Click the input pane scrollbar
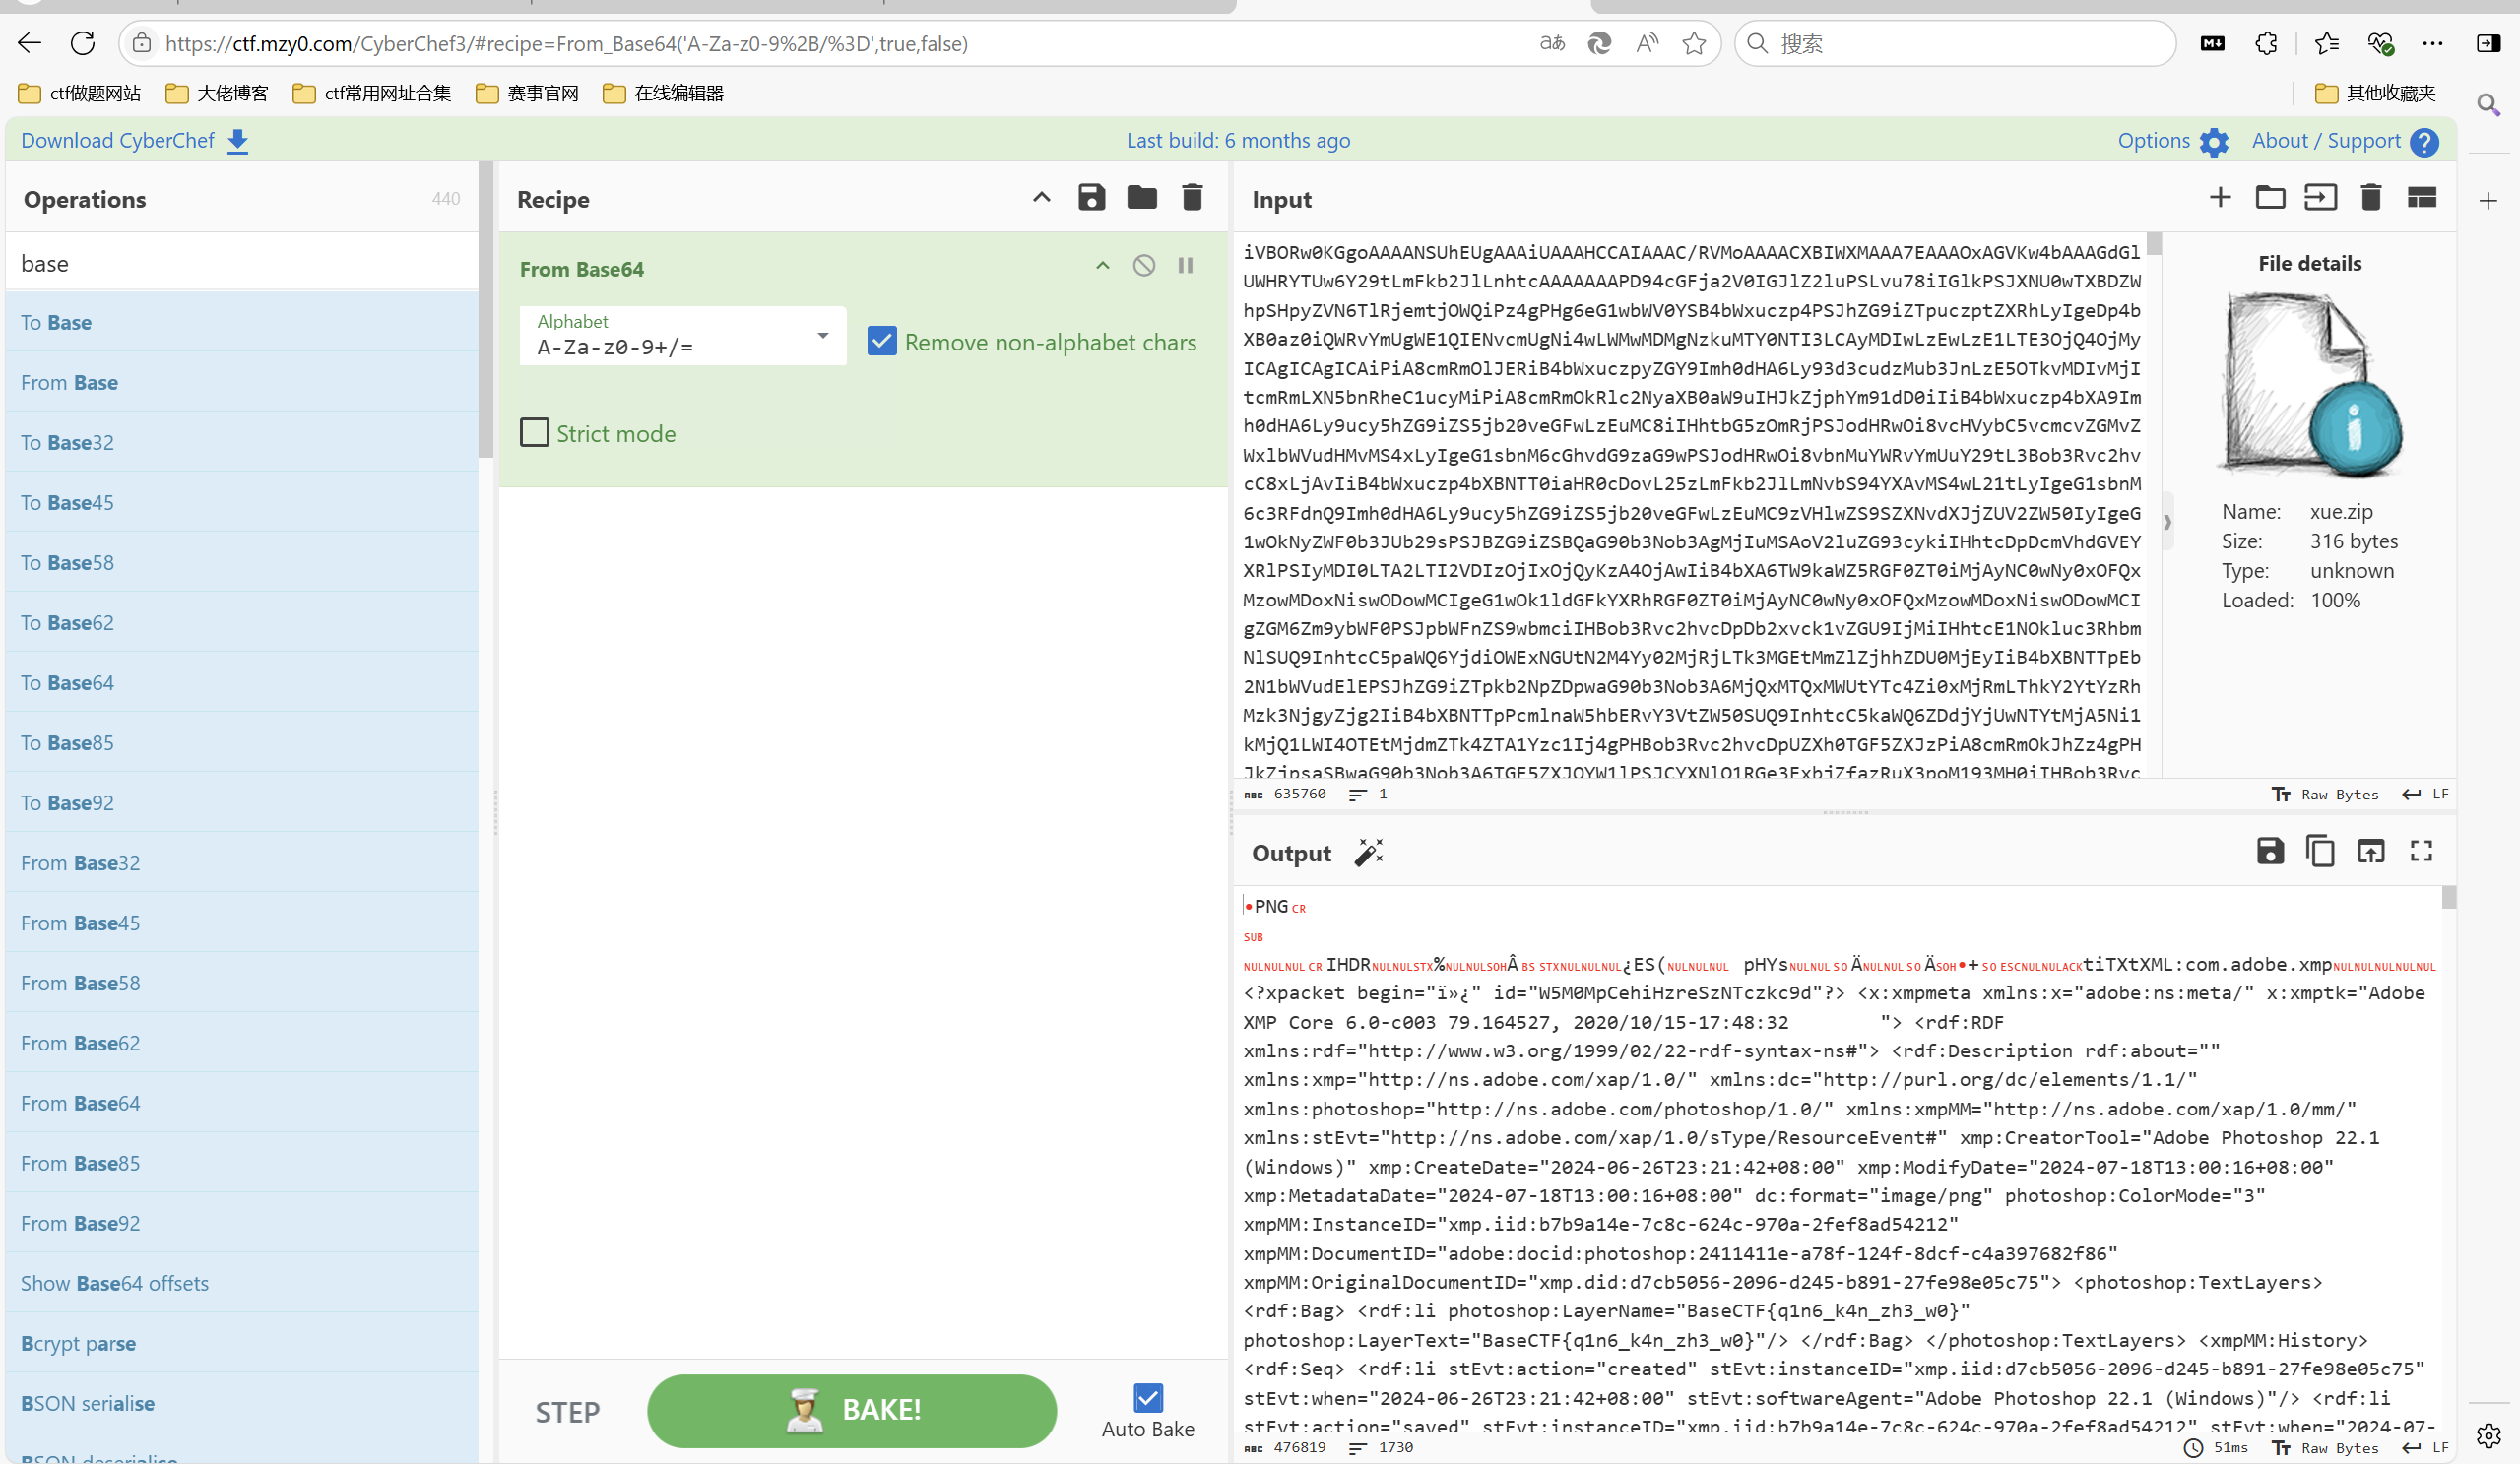Image resolution: width=2520 pixels, height=1464 pixels. [x=2153, y=244]
